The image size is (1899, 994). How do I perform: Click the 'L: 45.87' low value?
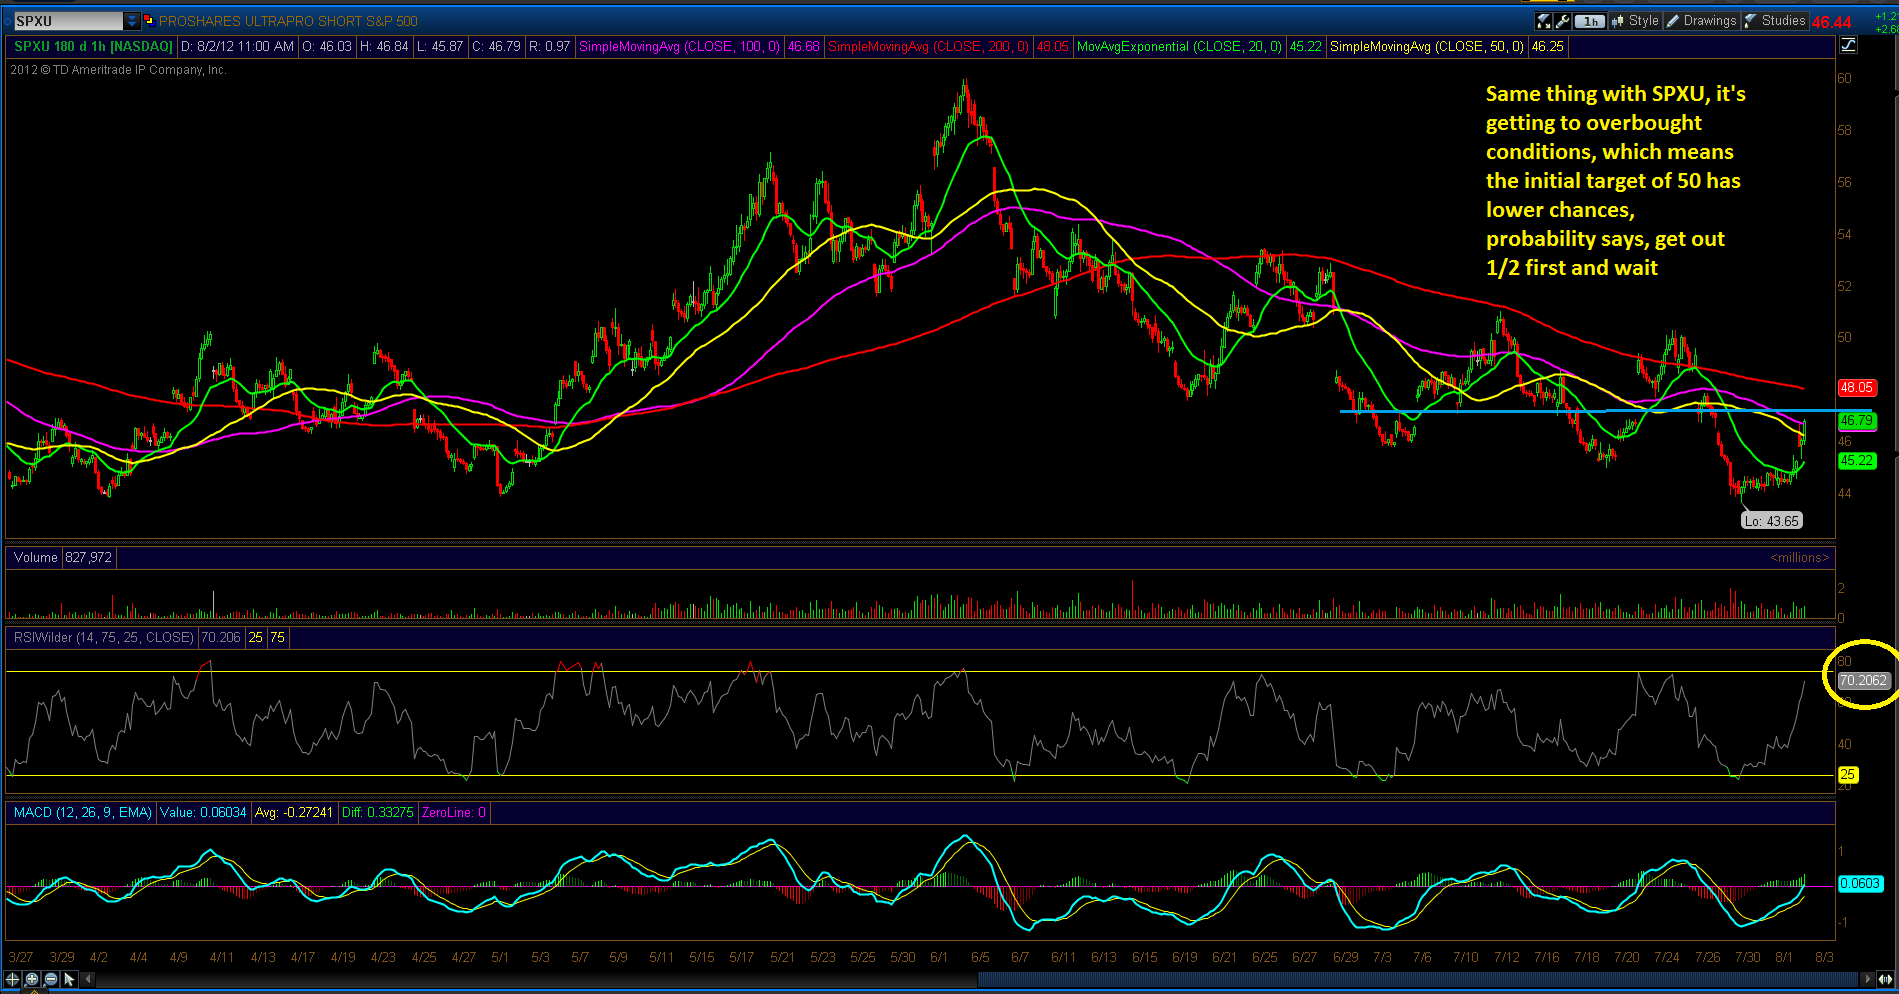tap(440, 47)
